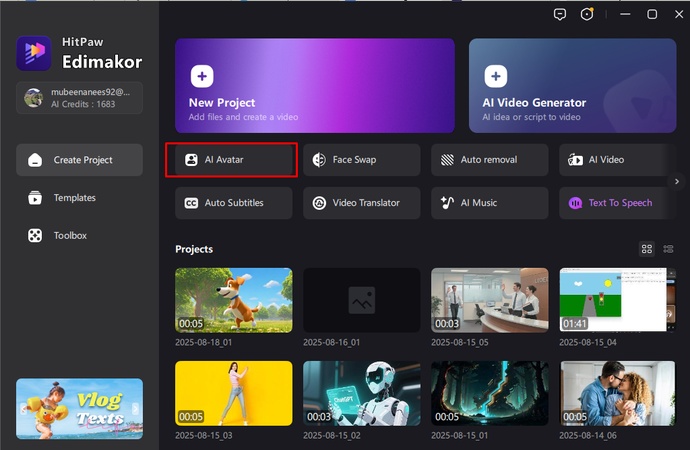Expand more AI tools with right chevron

pos(677,181)
